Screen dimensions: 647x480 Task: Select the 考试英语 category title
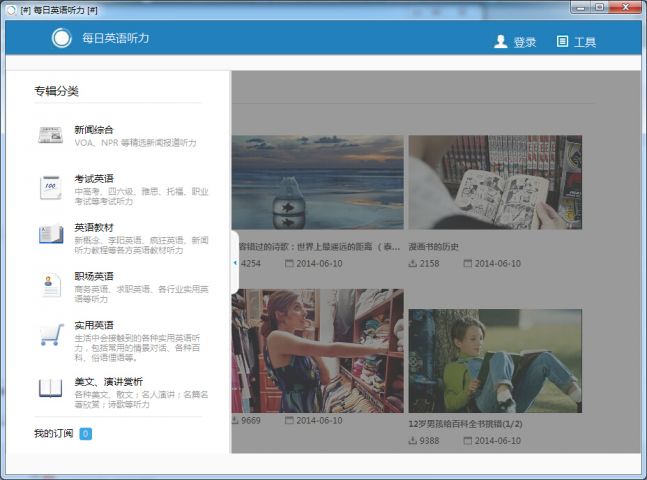(x=94, y=178)
